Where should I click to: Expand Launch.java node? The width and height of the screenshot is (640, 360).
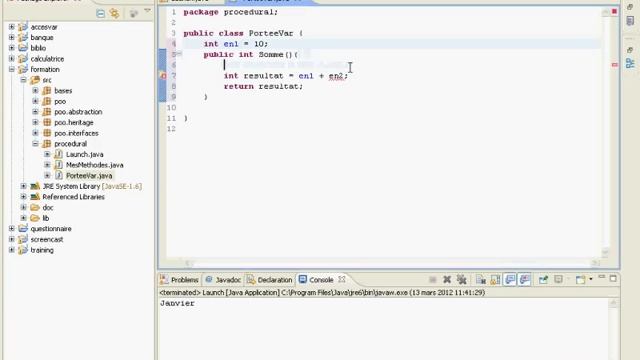pos(47,154)
